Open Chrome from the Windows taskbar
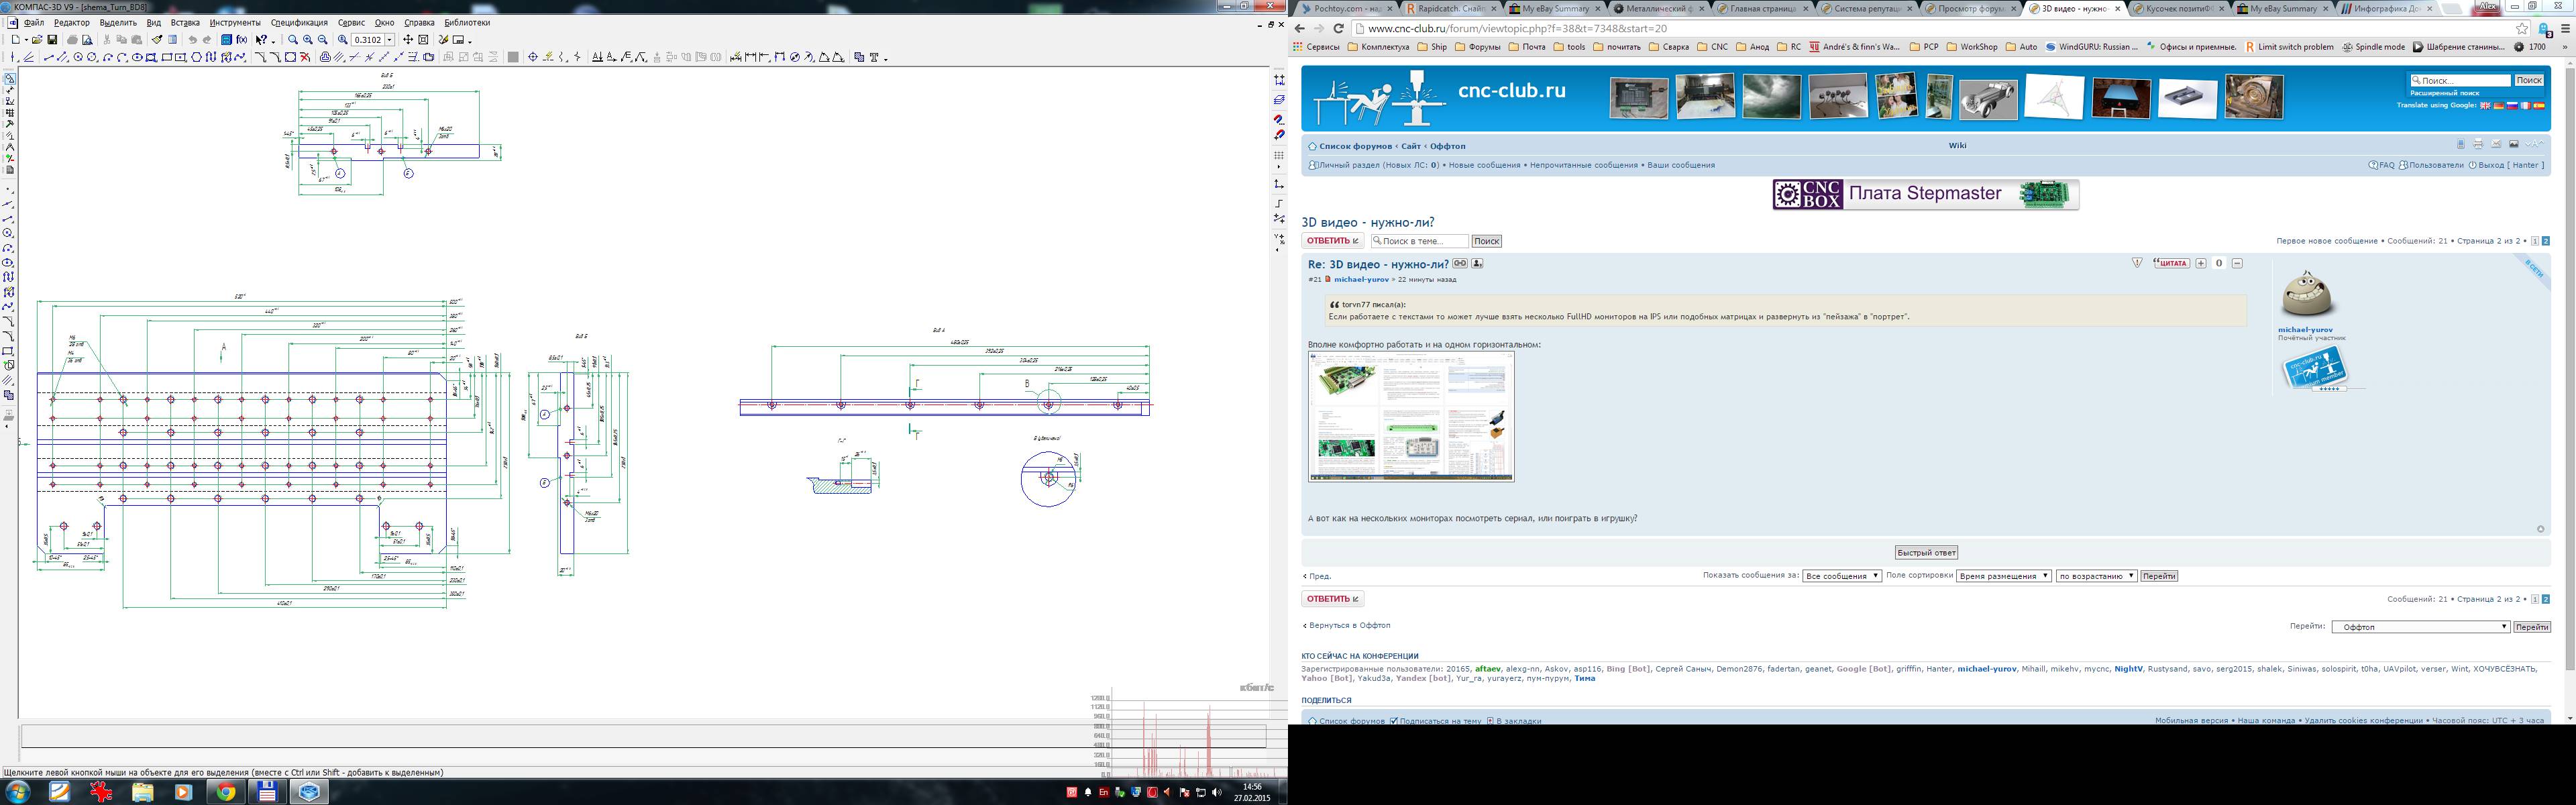Screen dimensions: 2576x805 [x=226, y=792]
